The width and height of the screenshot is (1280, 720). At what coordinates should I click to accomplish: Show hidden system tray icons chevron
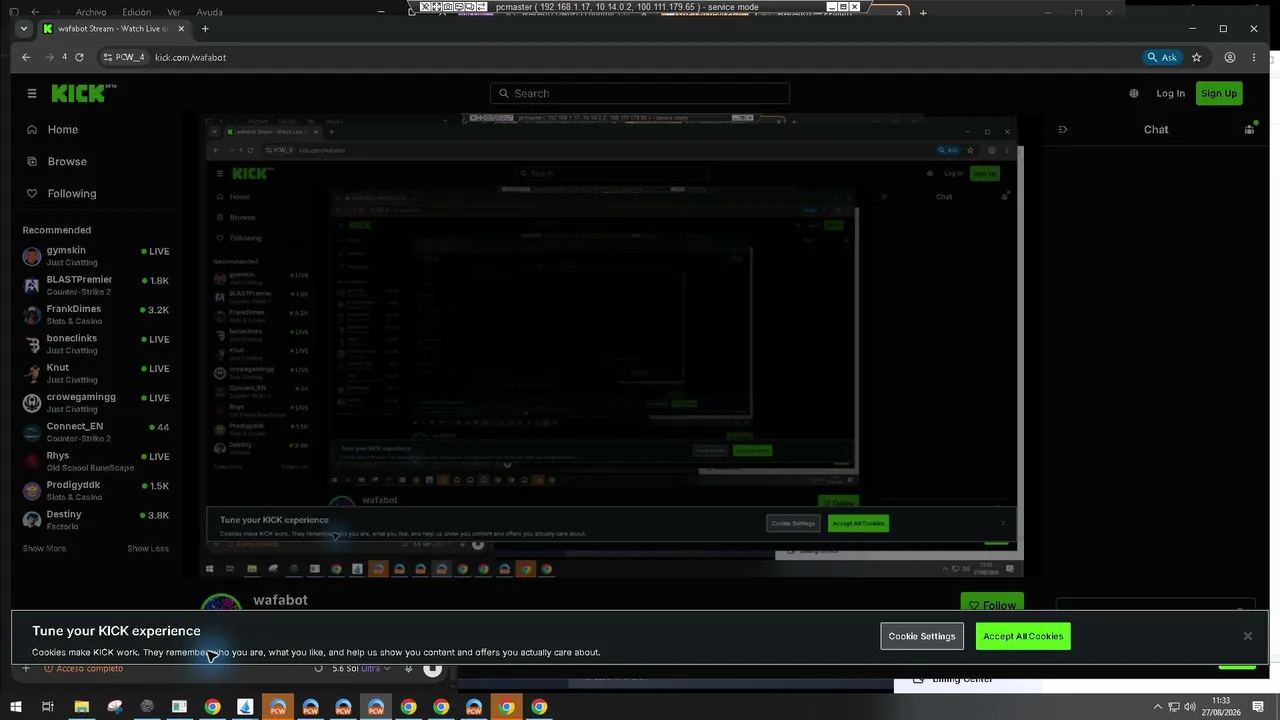coord(1158,707)
